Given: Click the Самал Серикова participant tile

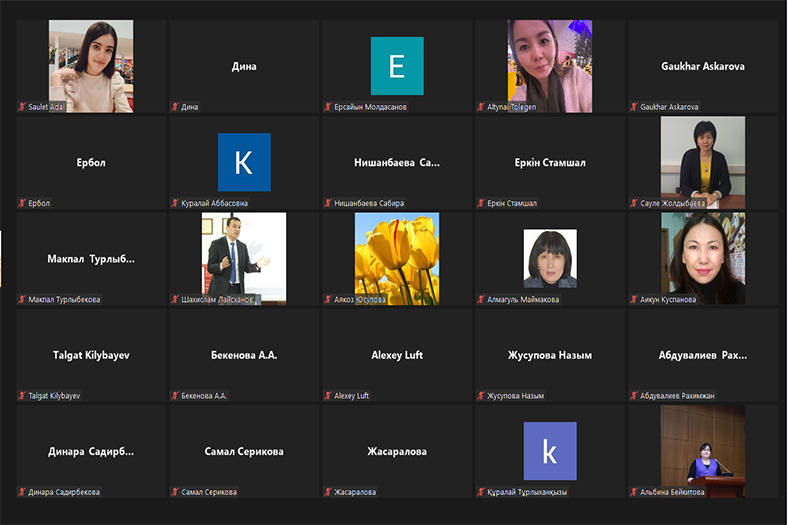Looking at the screenshot, I should 244,451.
